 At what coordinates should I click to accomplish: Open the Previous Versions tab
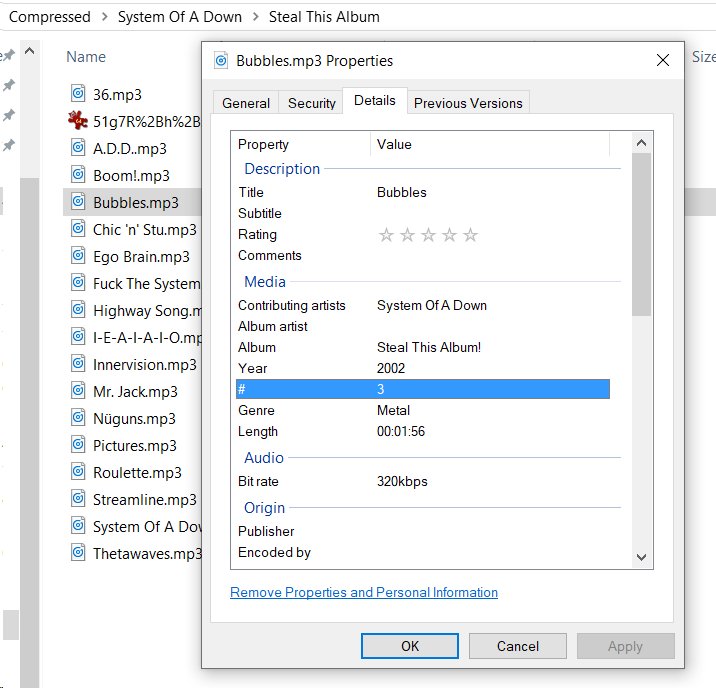click(x=468, y=103)
